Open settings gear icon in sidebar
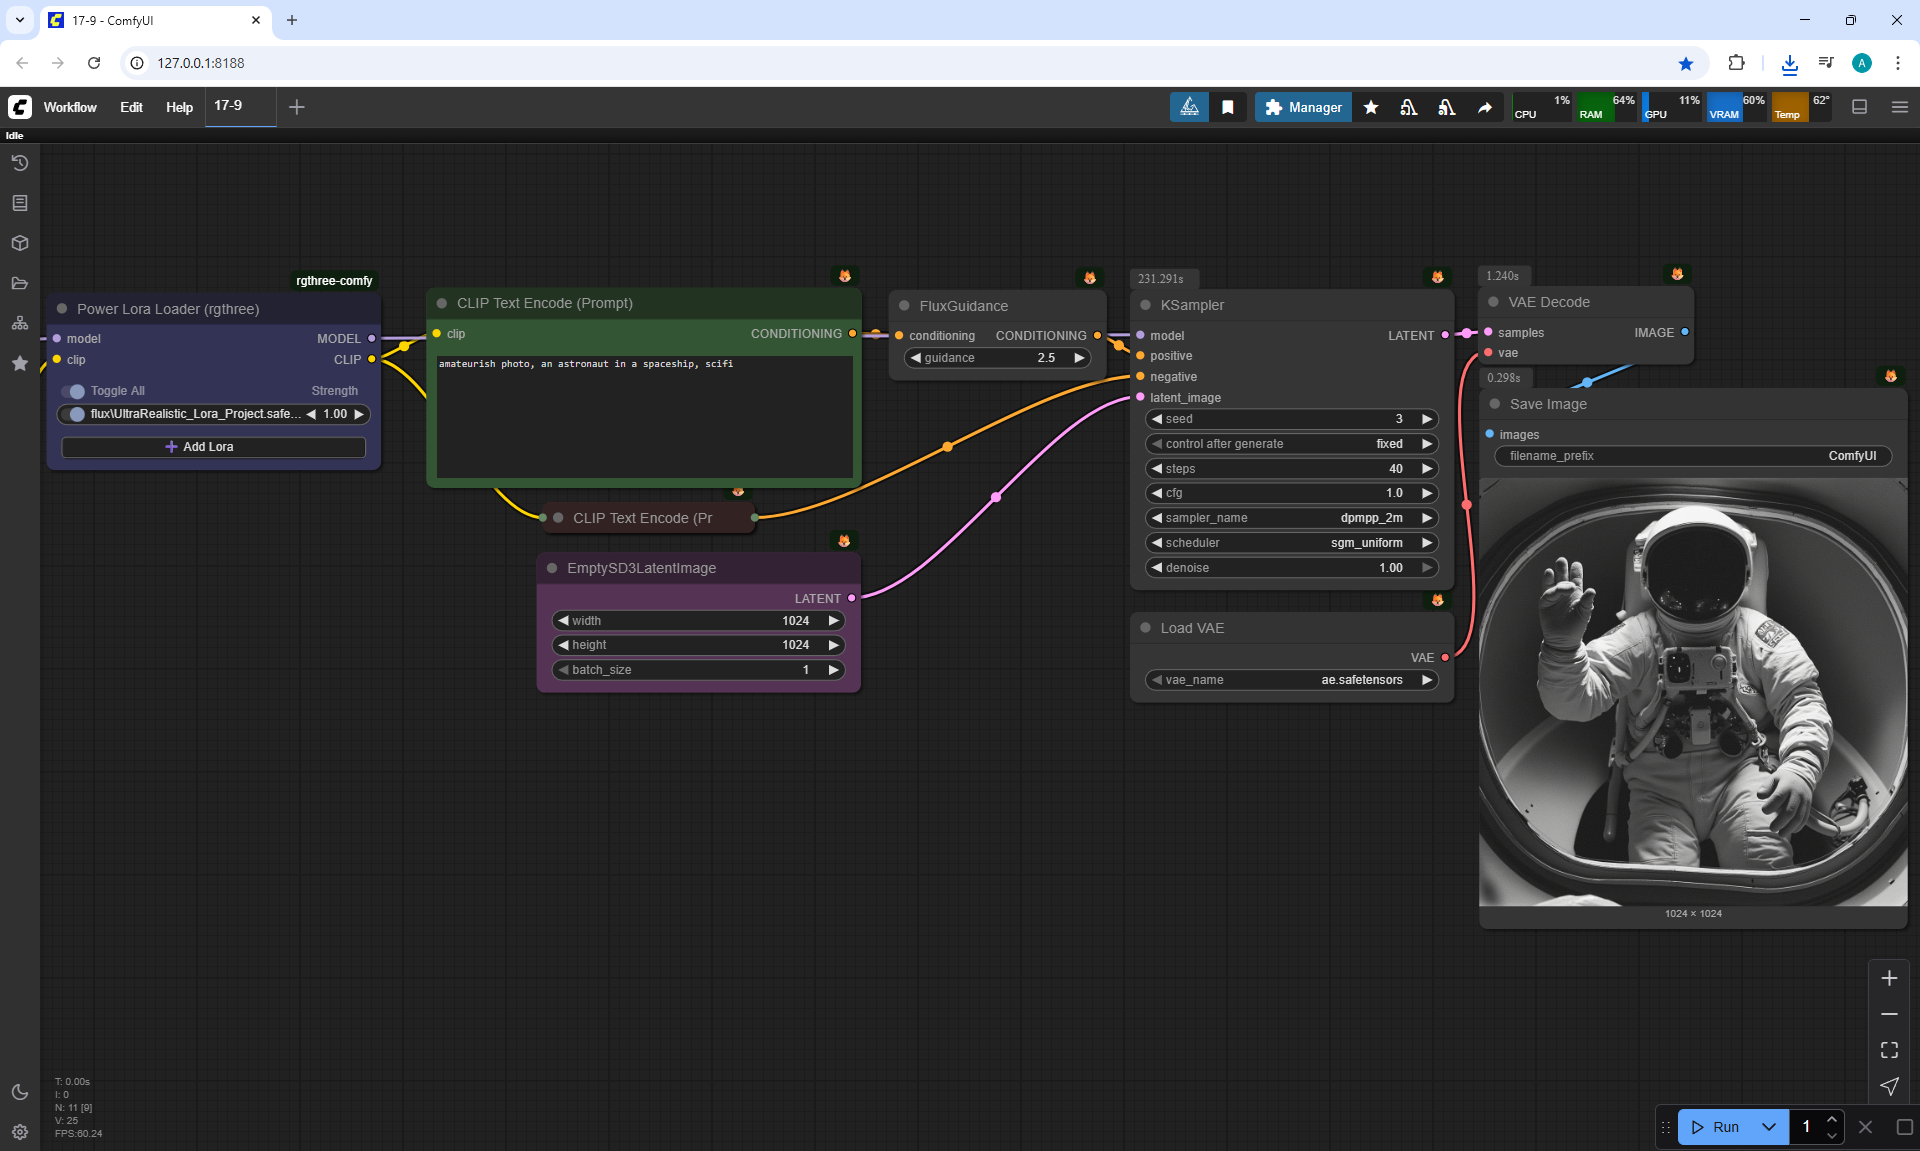The height and width of the screenshot is (1151, 1920). tap(19, 1132)
